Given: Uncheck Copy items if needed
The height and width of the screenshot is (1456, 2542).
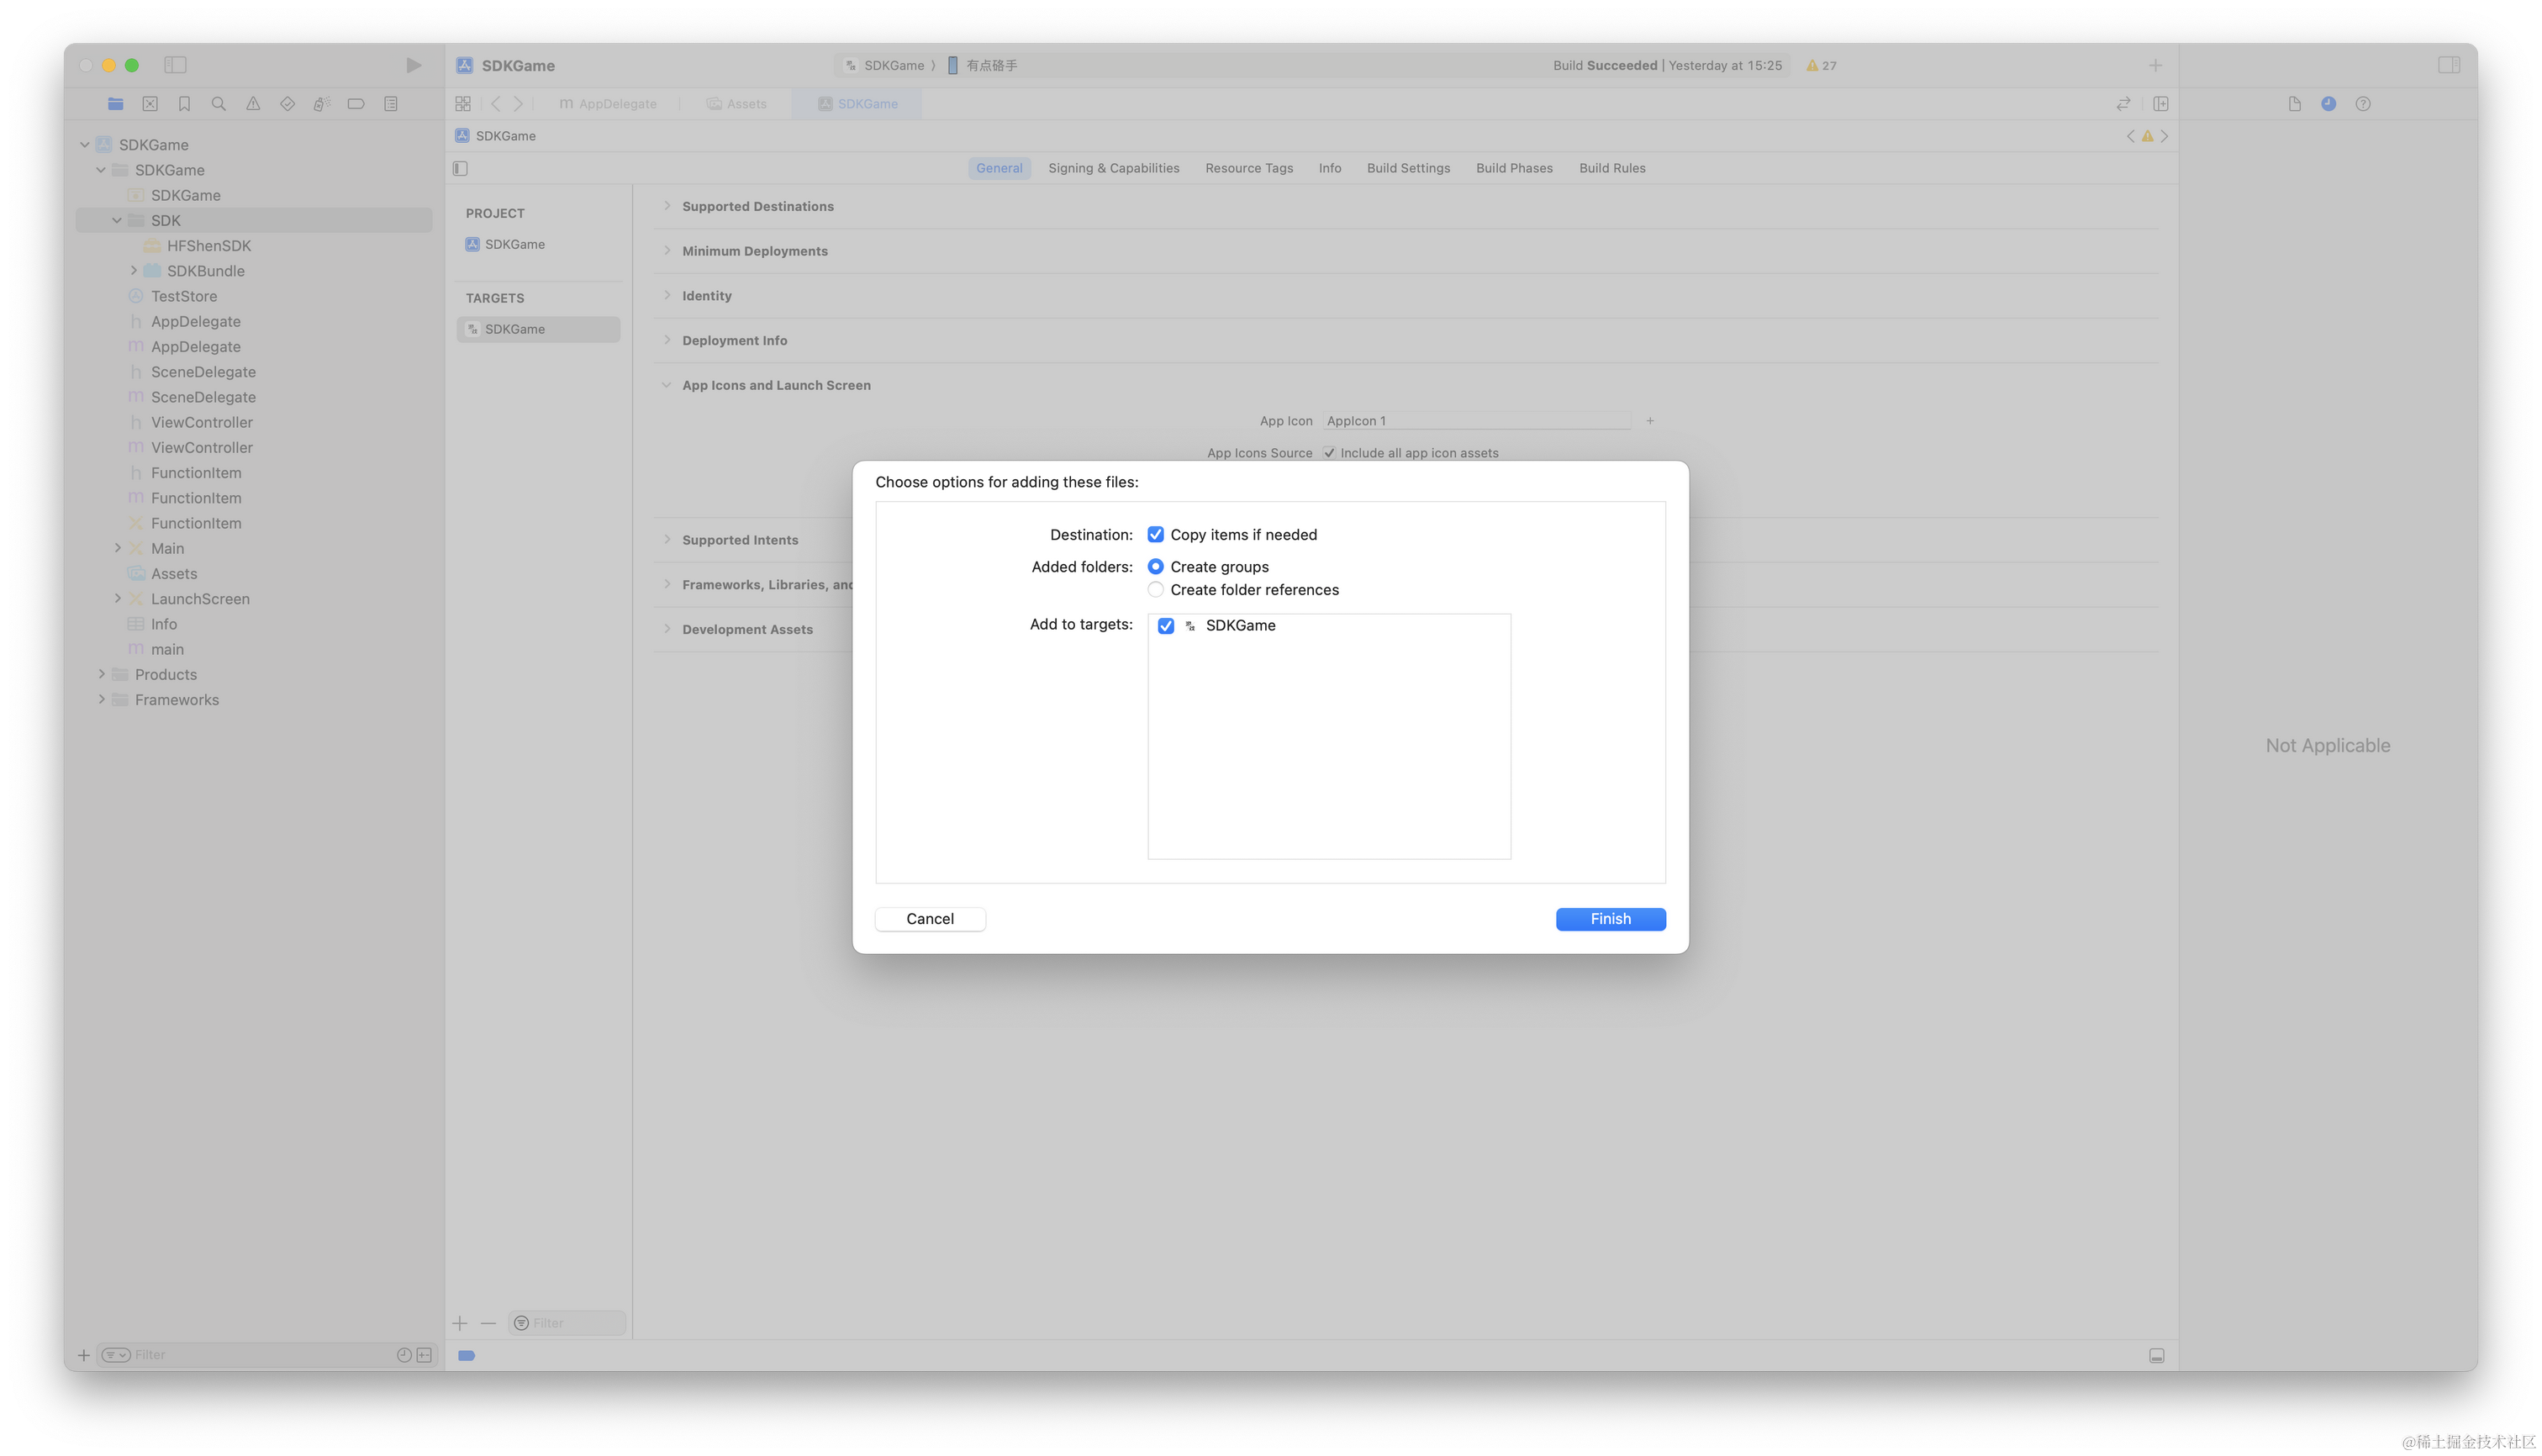Looking at the screenshot, I should 1156,535.
